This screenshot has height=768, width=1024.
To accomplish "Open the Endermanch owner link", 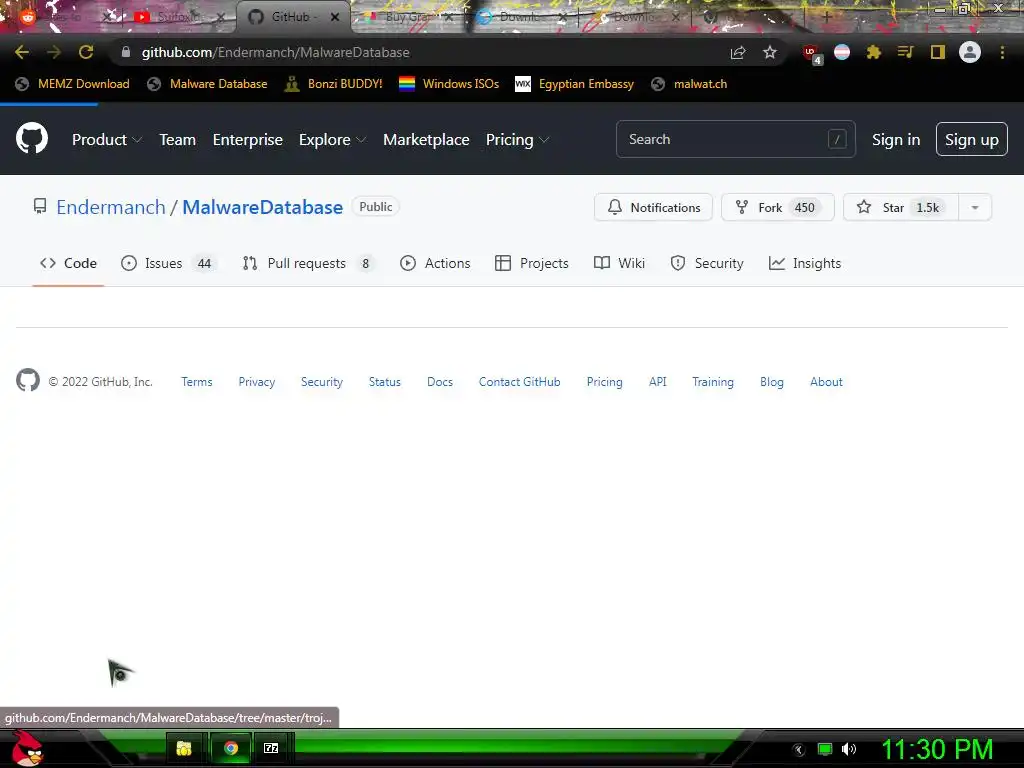I will tap(111, 207).
